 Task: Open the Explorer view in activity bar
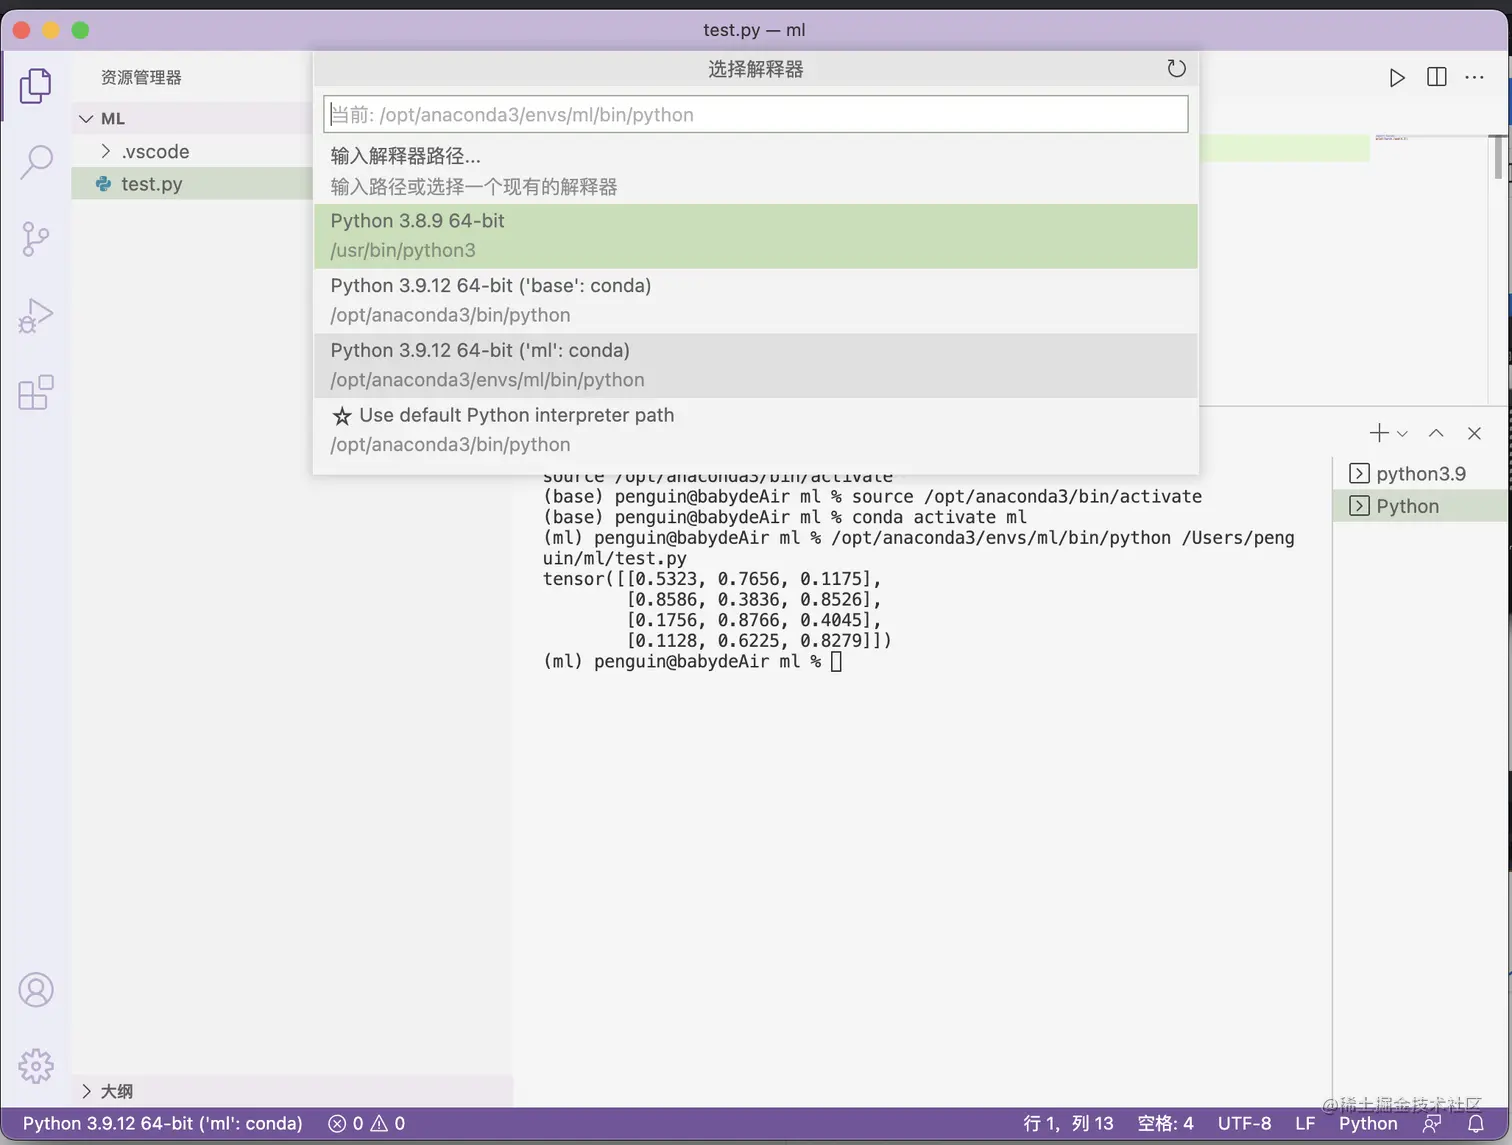tap(36, 86)
